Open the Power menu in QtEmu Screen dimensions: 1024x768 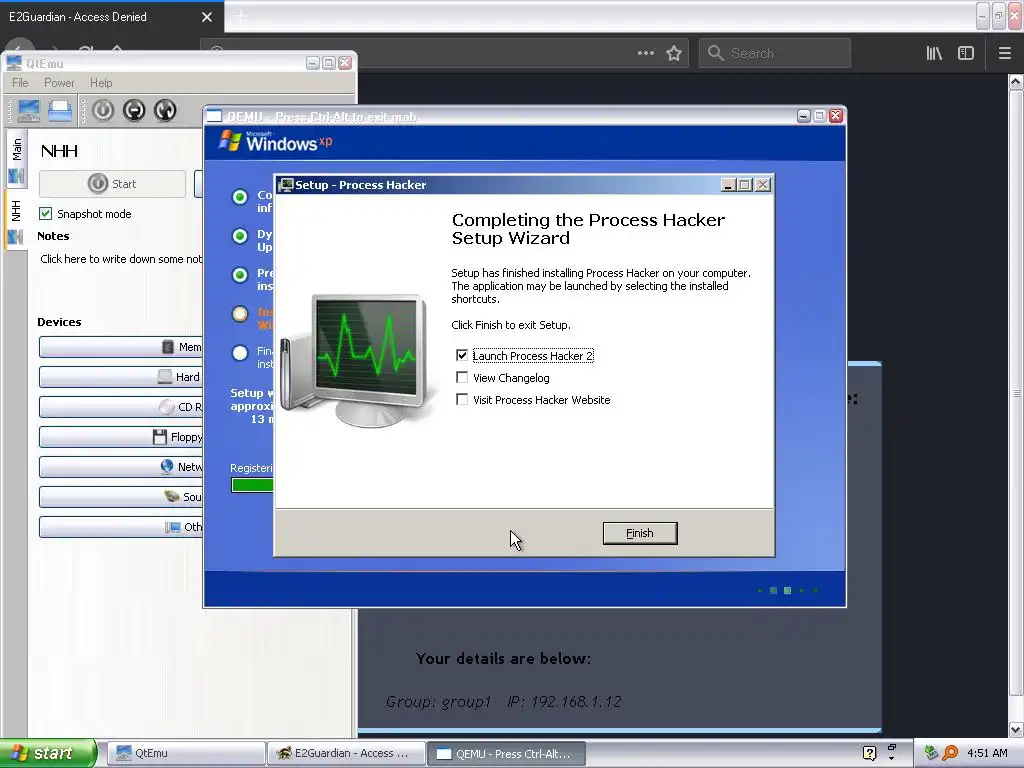point(59,83)
